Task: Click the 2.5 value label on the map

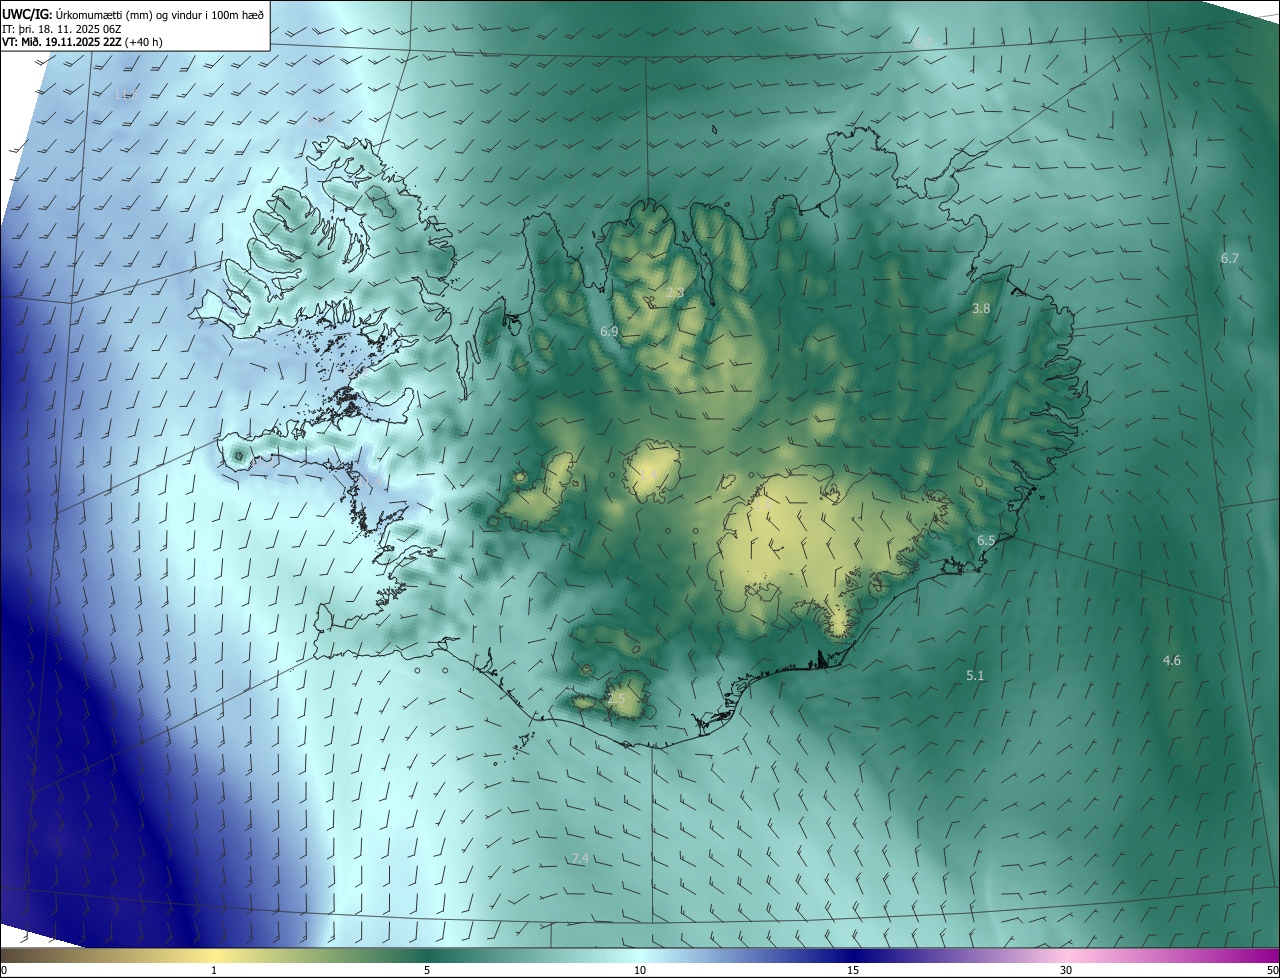Action: (x=616, y=699)
